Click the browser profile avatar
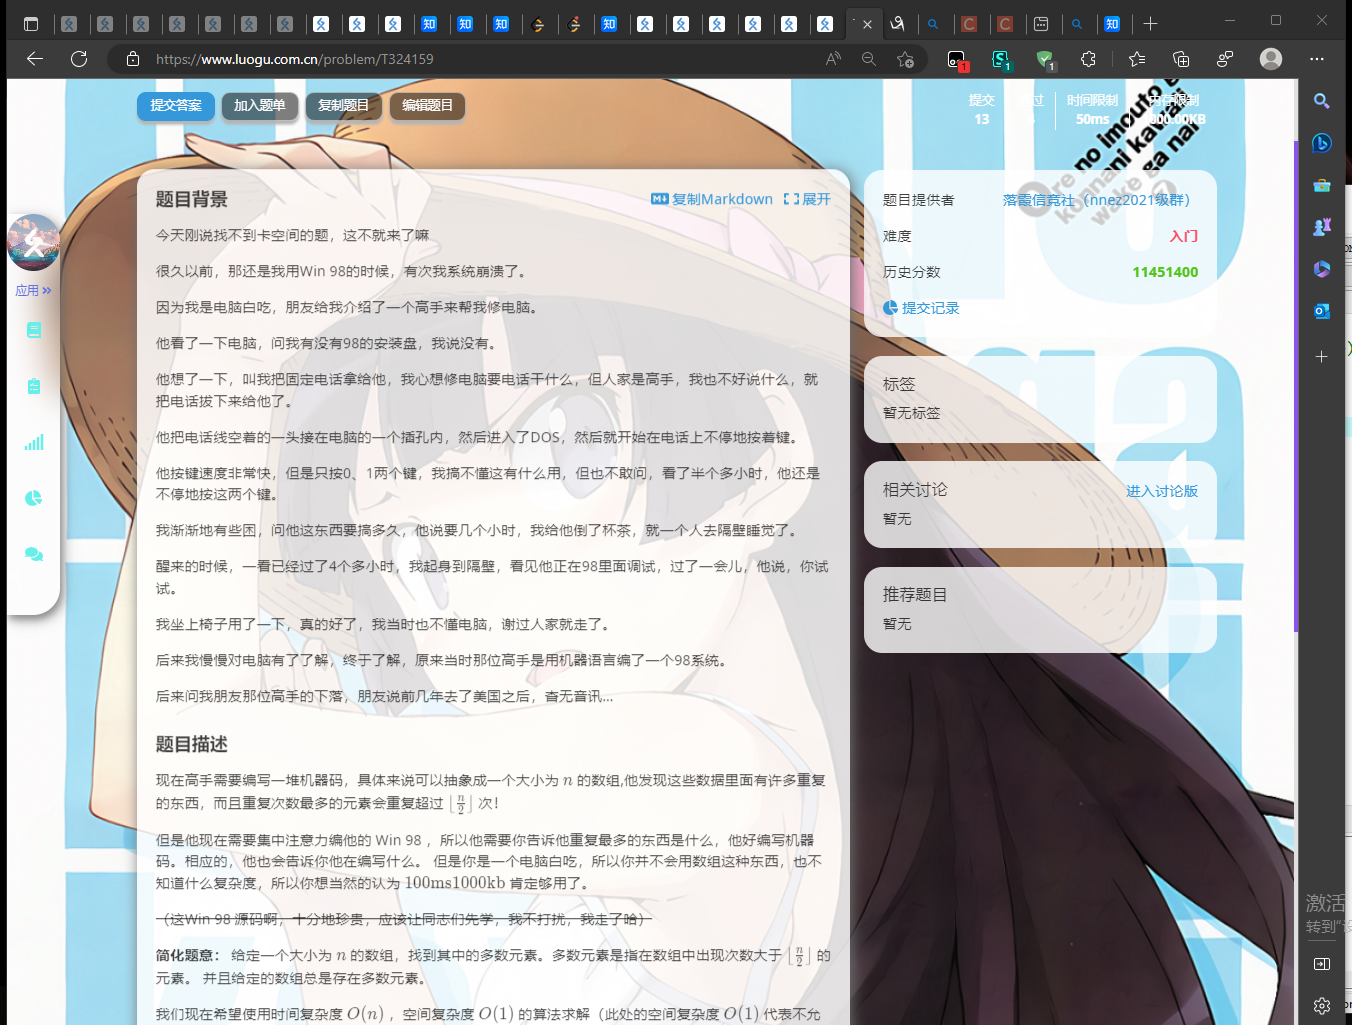This screenshot has height=1025, width=1352. pyautogui.click(x=1271, y=59)
